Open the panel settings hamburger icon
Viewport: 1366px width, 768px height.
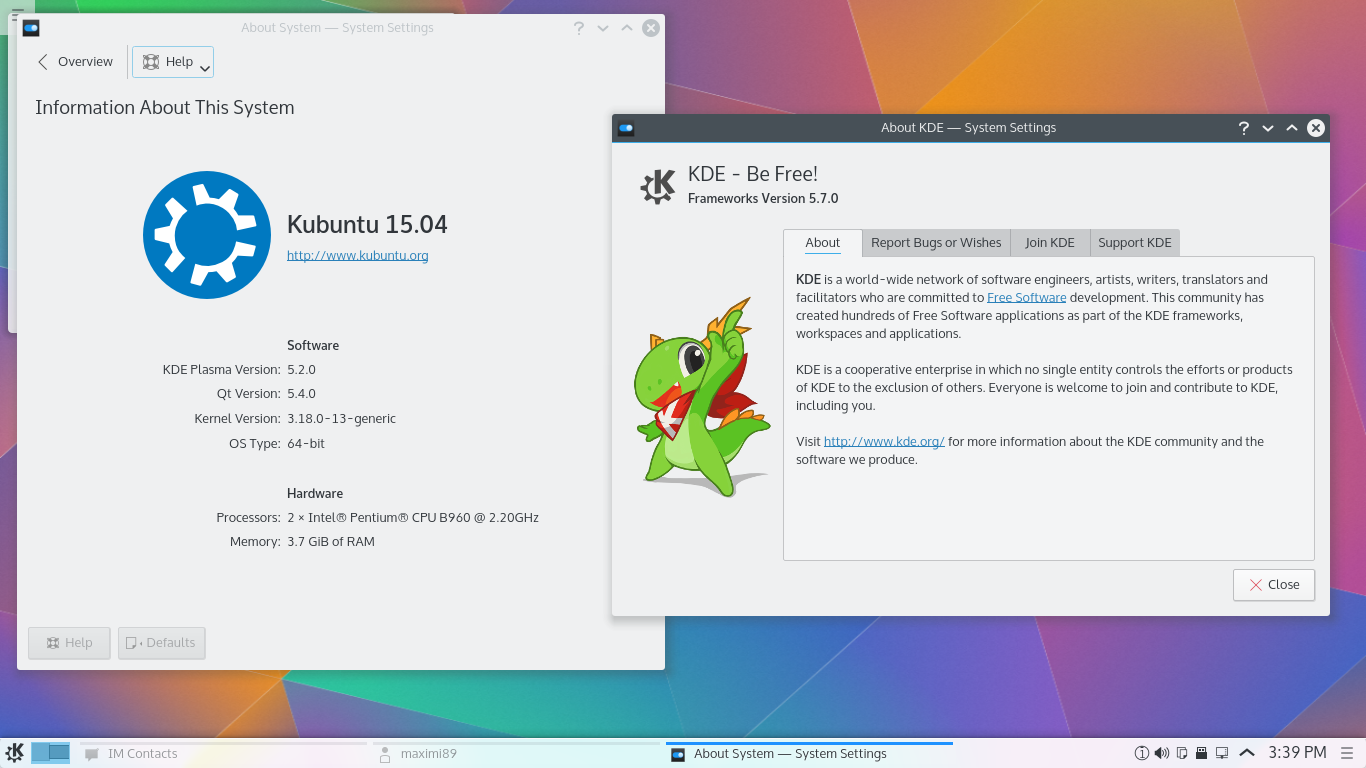1348,753
